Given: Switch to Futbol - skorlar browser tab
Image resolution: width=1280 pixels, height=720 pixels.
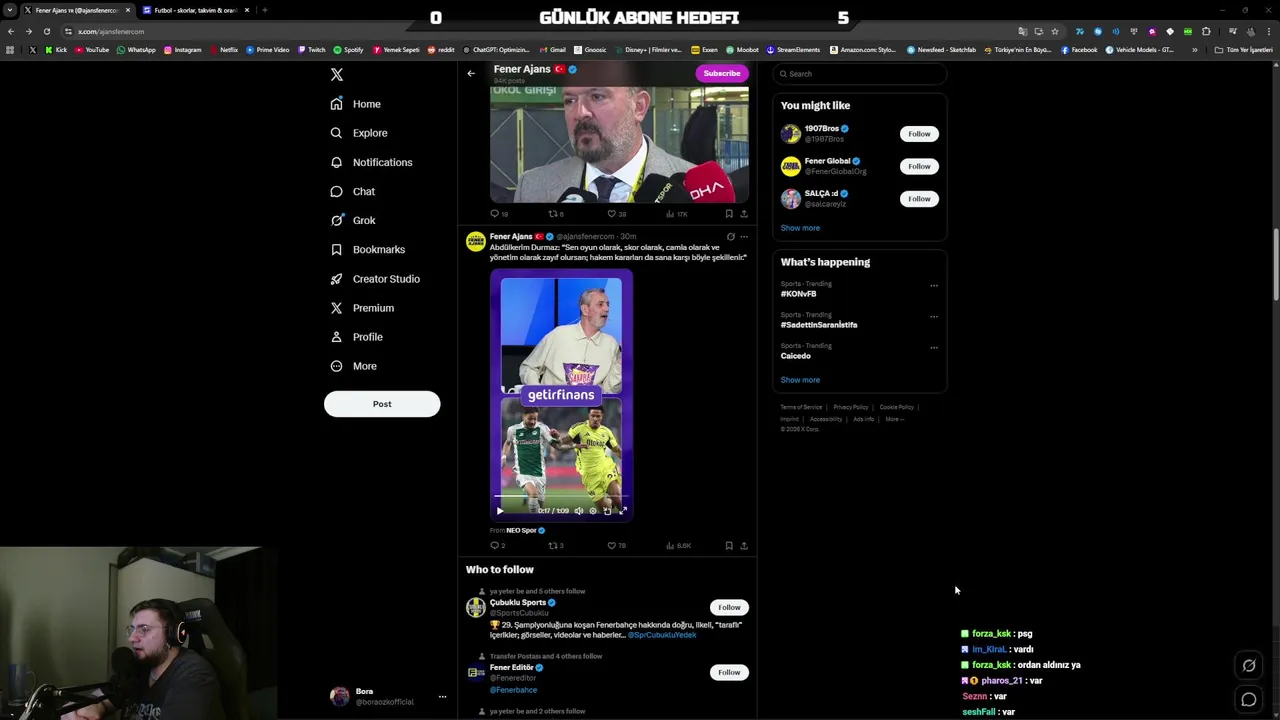Looking at the screenshot, I should (x=195, y=10).
